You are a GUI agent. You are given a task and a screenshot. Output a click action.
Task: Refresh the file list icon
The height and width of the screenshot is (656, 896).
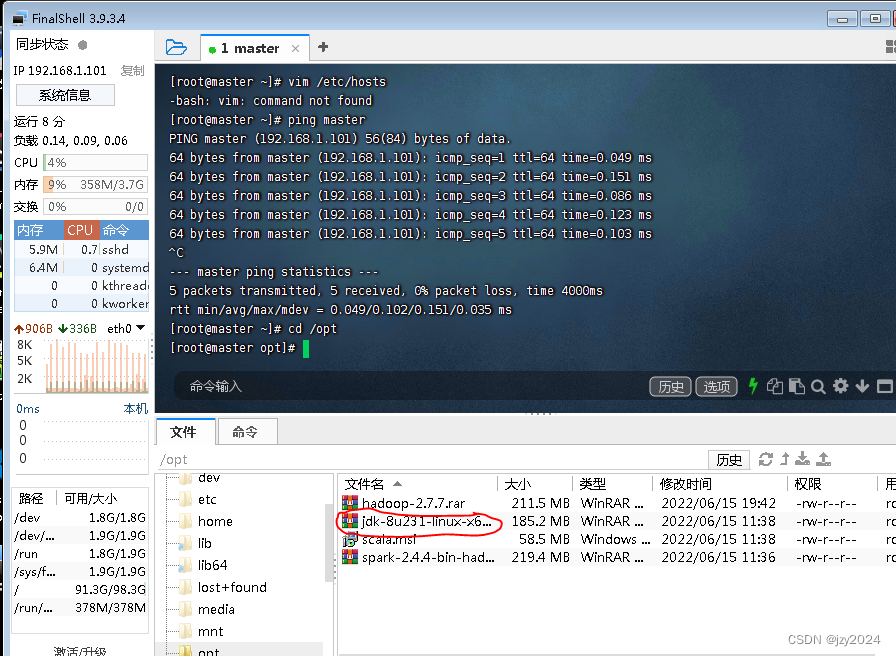765,459
